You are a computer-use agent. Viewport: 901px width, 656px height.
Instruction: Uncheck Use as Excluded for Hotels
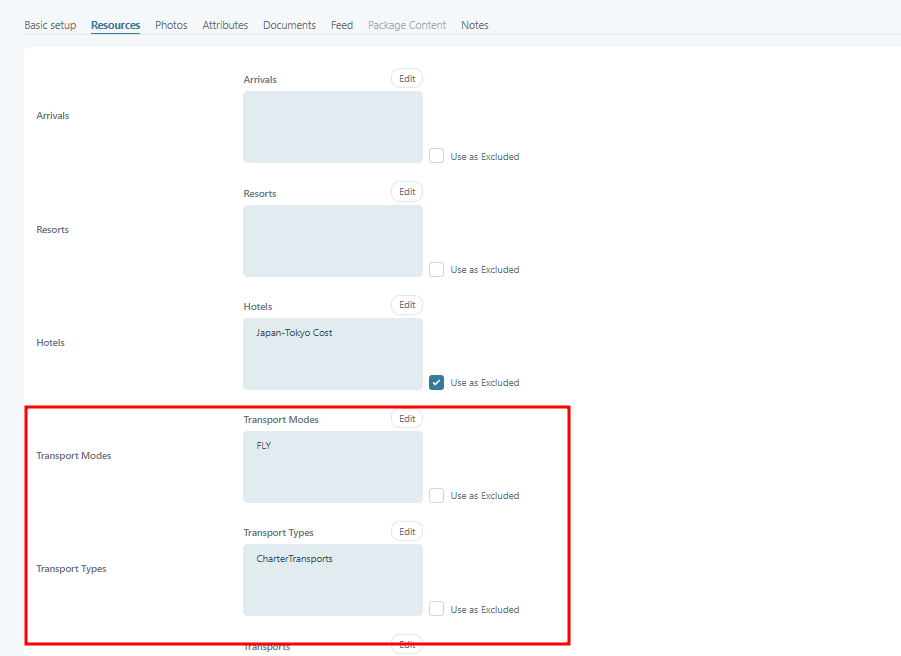coord(437,383)
